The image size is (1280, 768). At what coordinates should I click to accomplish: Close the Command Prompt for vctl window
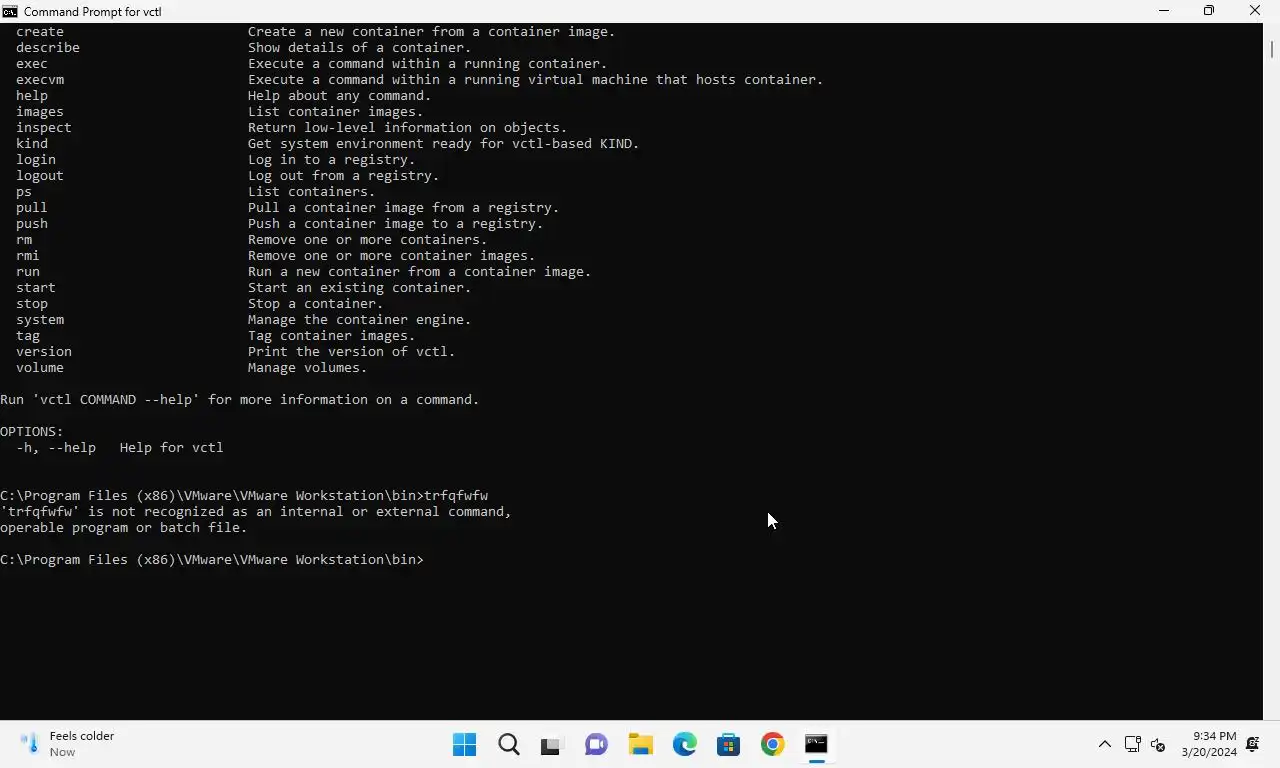coord(1255,11)
